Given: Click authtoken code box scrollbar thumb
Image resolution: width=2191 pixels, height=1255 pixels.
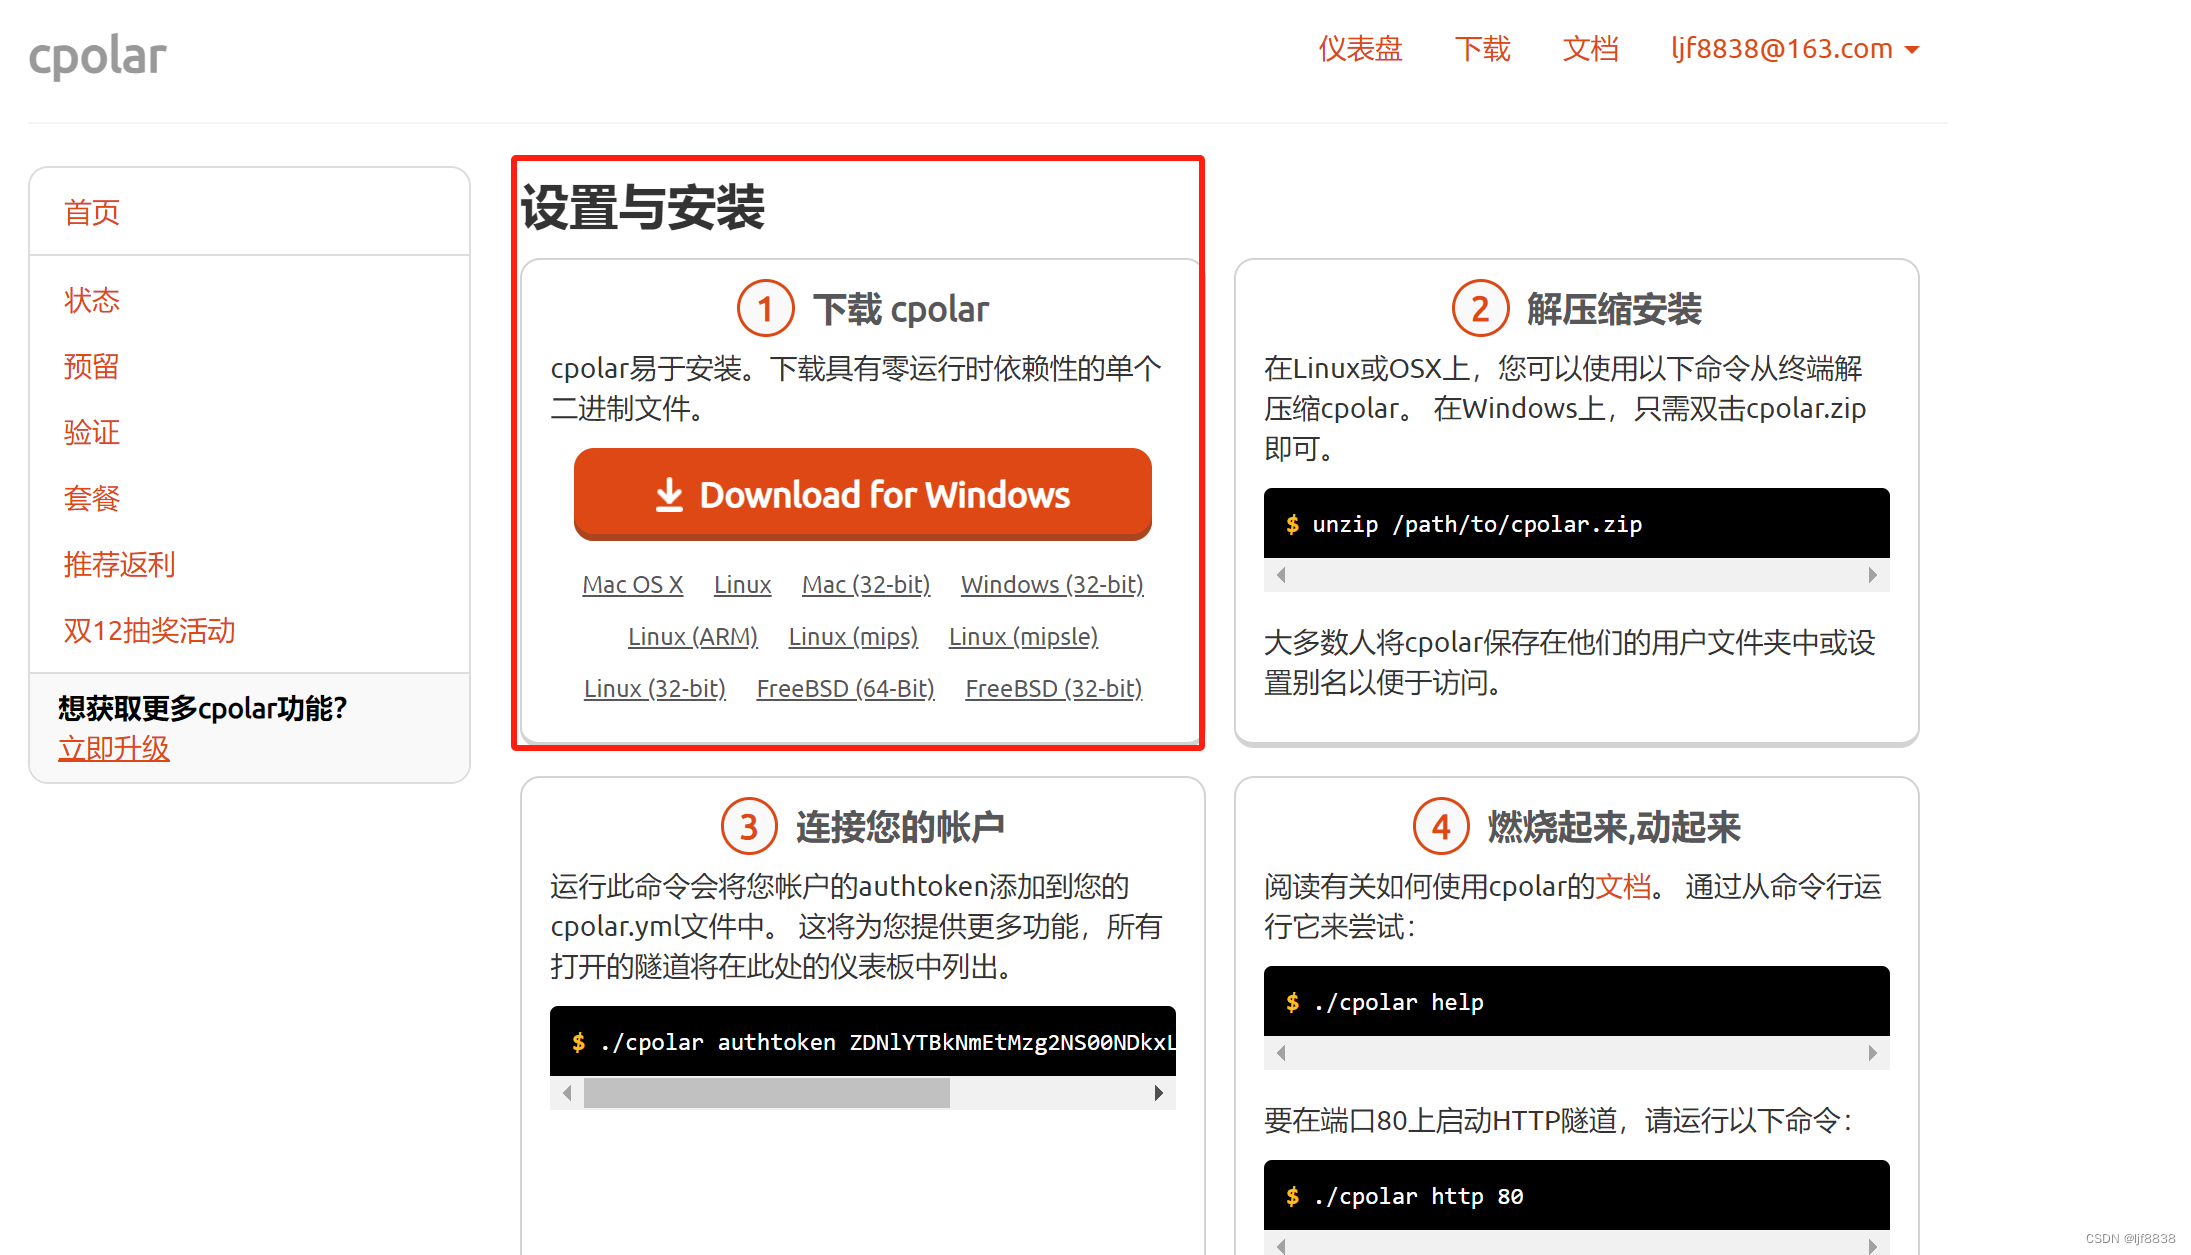Looking at the screenshot, I should click(766, 1093).
